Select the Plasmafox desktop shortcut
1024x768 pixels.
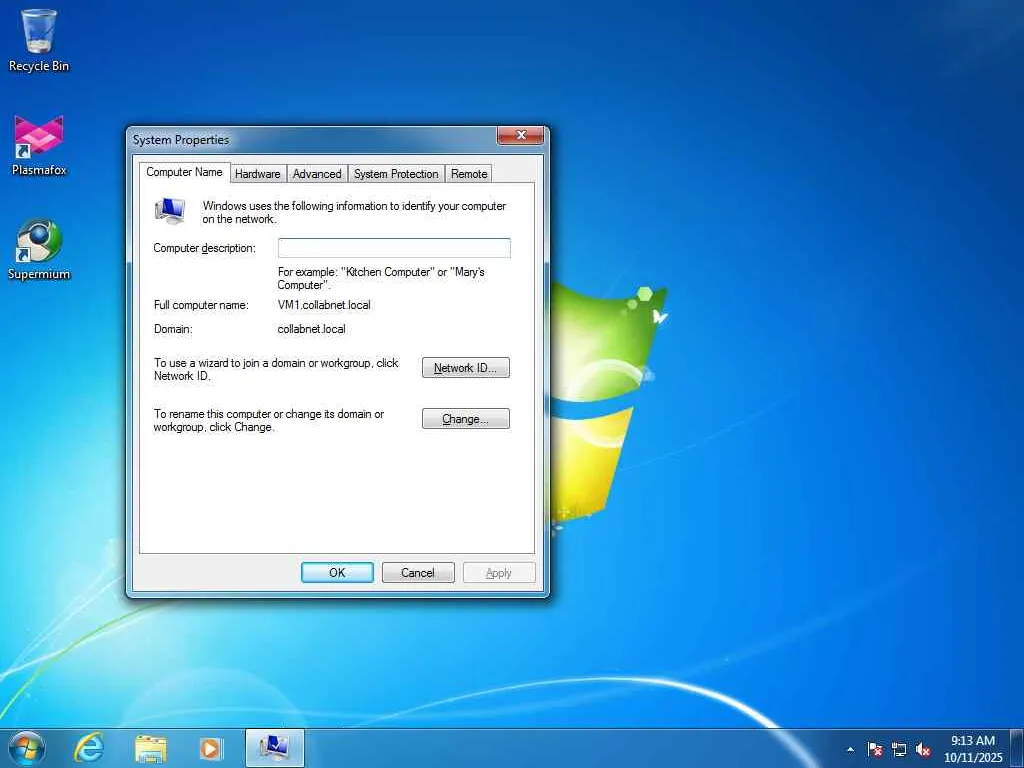click(39, 146)
